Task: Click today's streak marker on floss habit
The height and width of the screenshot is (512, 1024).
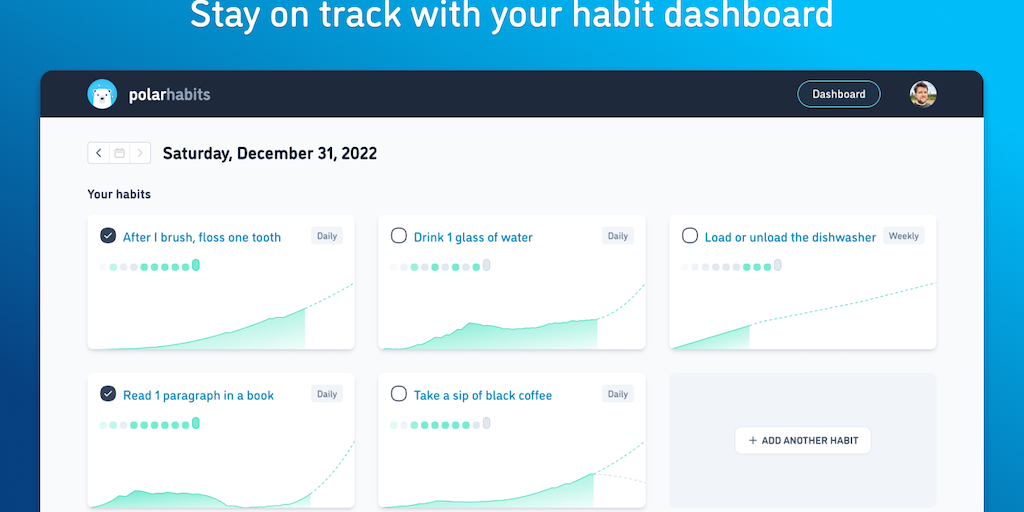Action: click(196, 265)
